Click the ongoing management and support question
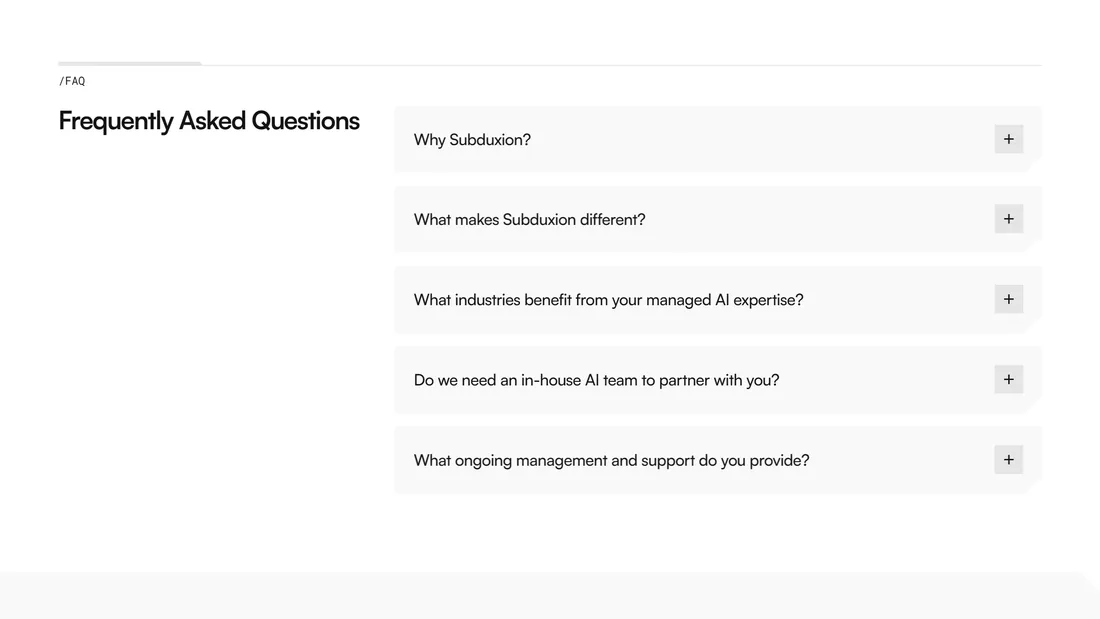This screenshot has height=619, width=1100. point(611,460)
